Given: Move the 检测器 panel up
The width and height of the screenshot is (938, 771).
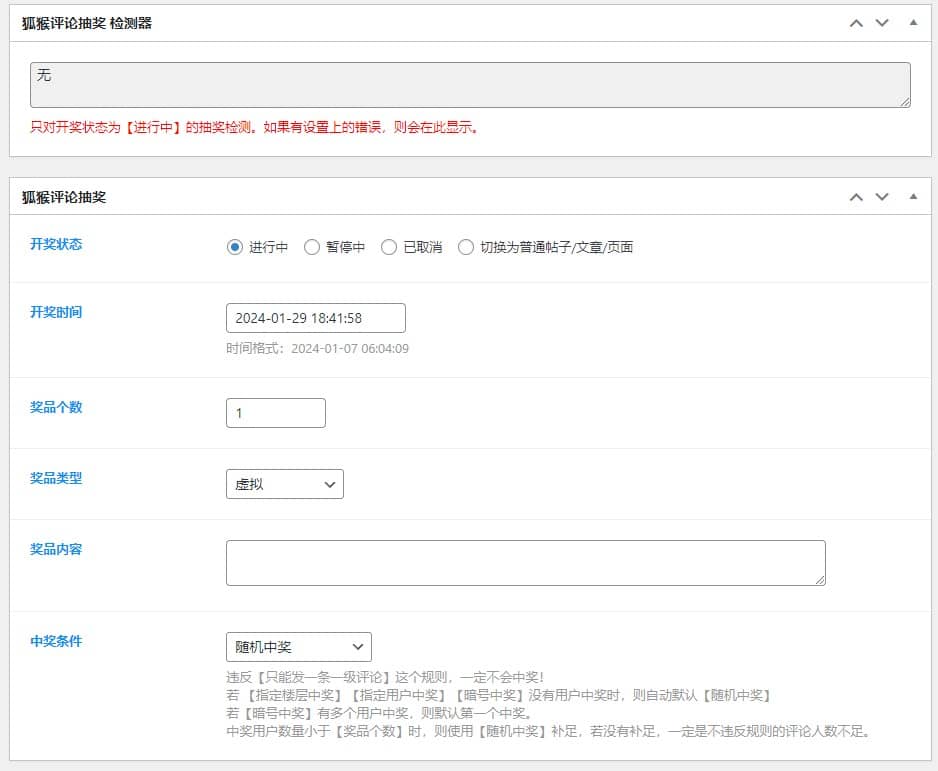Looking at the screenshot, I should click(856, 22).
